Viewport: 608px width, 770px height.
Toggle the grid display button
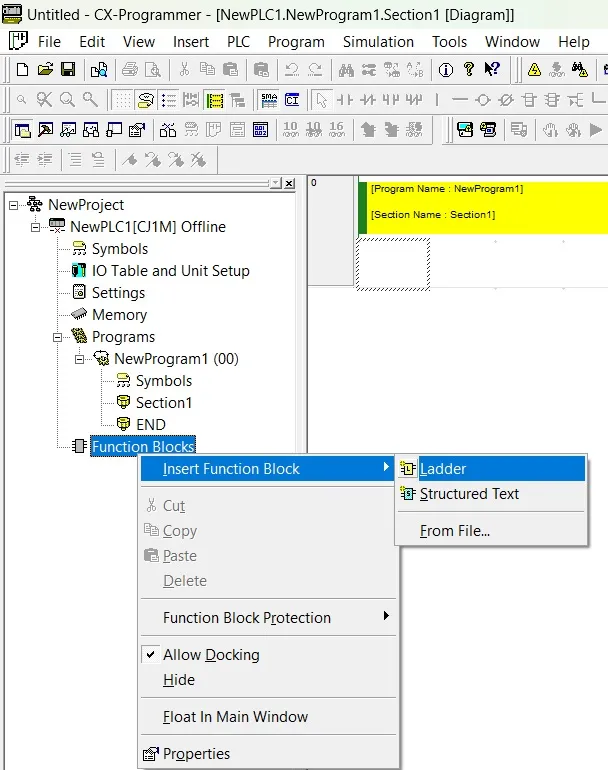click(x=123, y=100)
